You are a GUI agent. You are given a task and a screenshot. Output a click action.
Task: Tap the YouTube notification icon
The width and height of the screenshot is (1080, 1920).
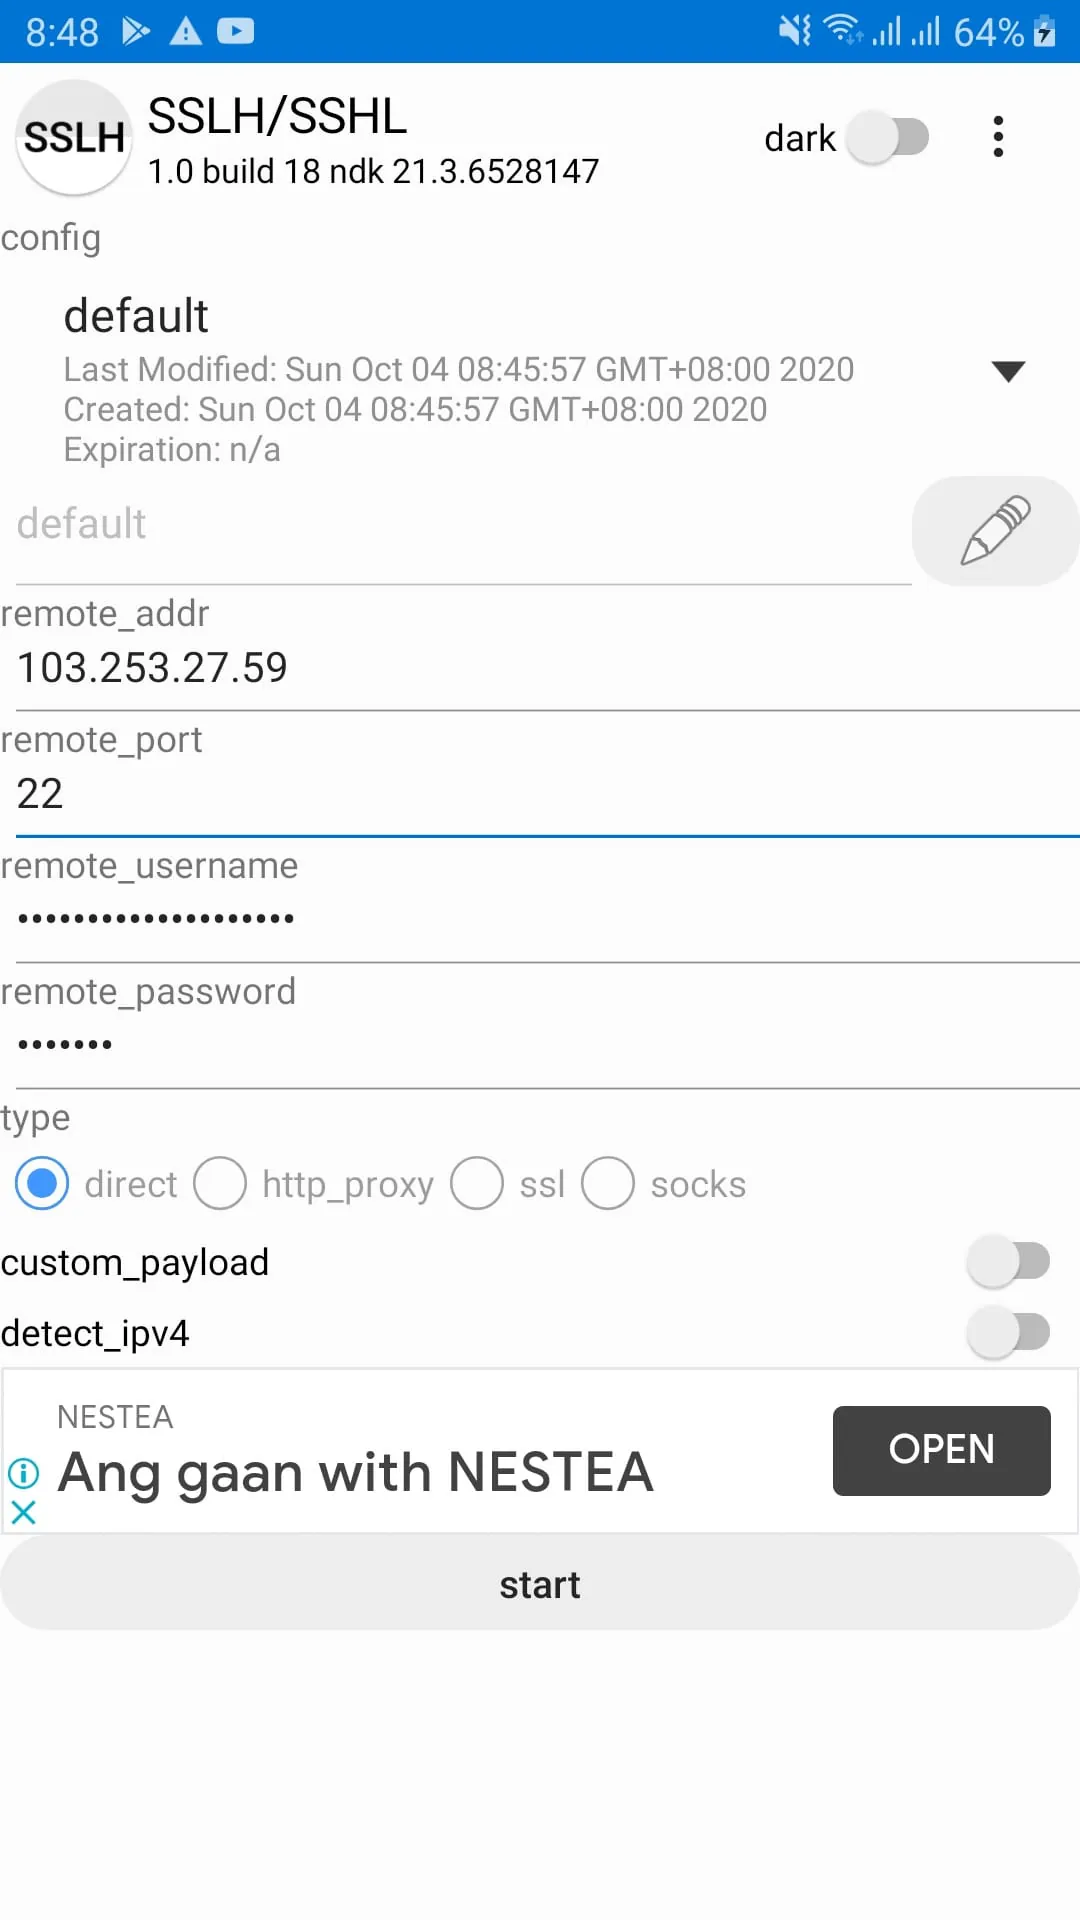(x=235, y=32)
